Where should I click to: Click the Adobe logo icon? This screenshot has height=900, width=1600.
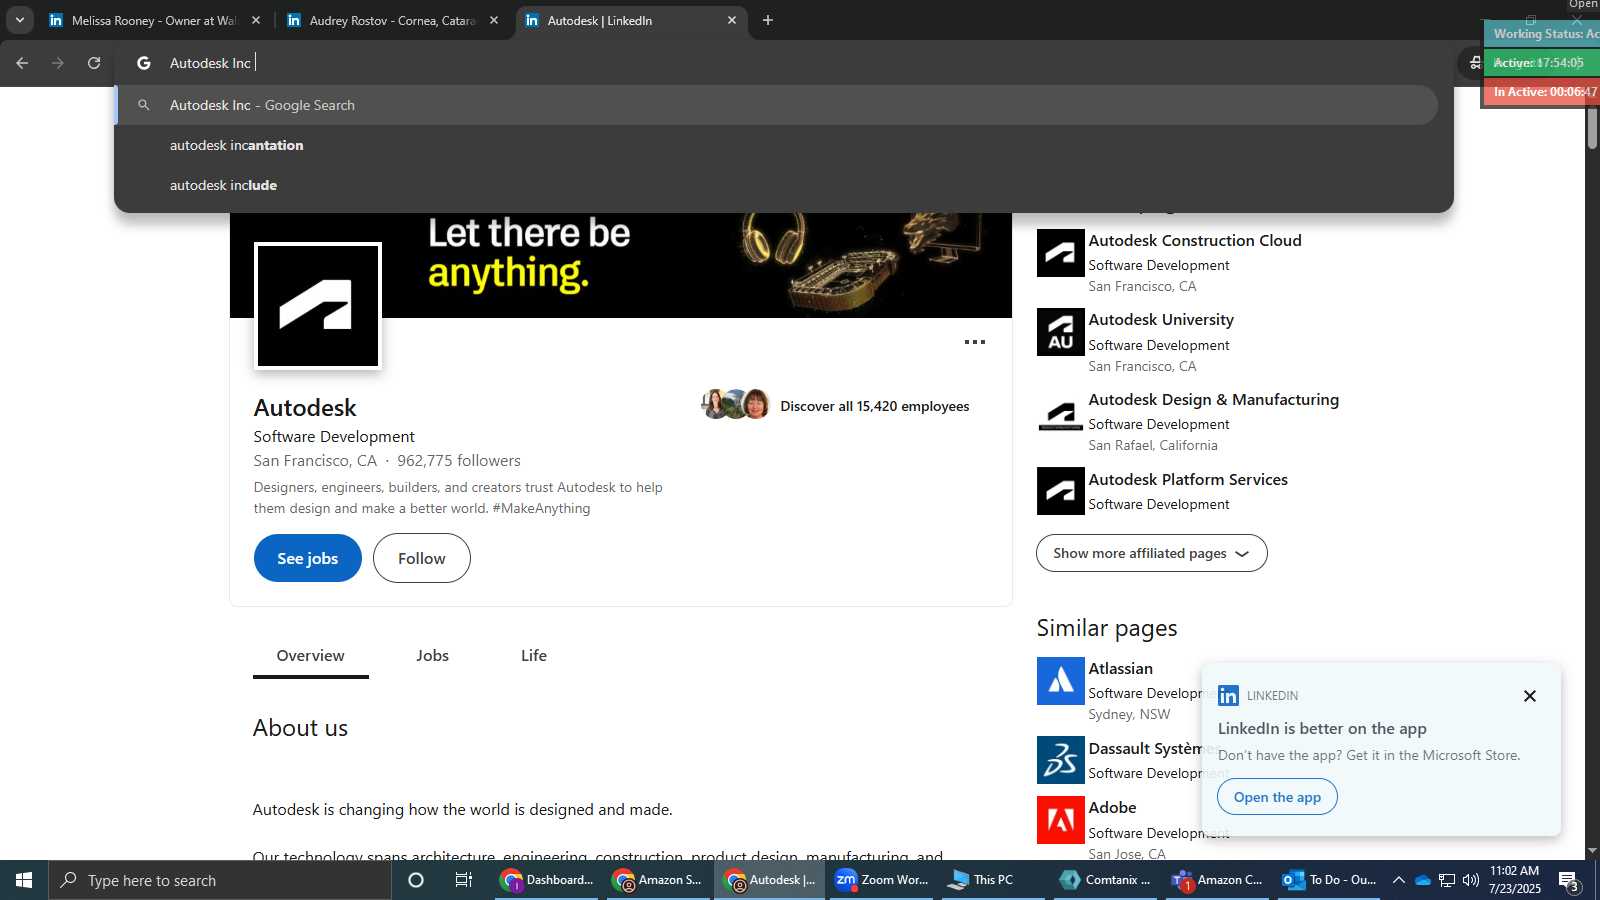1061,820
